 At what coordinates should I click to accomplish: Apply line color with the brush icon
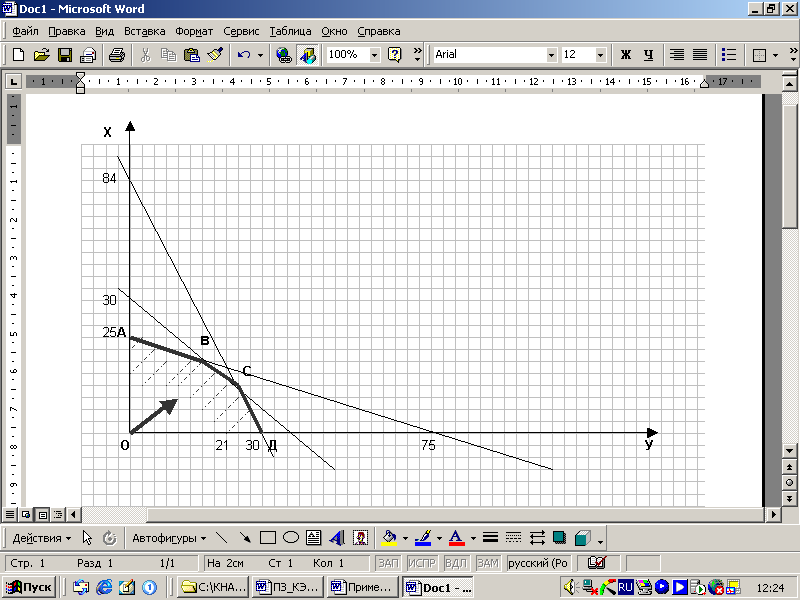pyautogui.click(x=423, y=538)
